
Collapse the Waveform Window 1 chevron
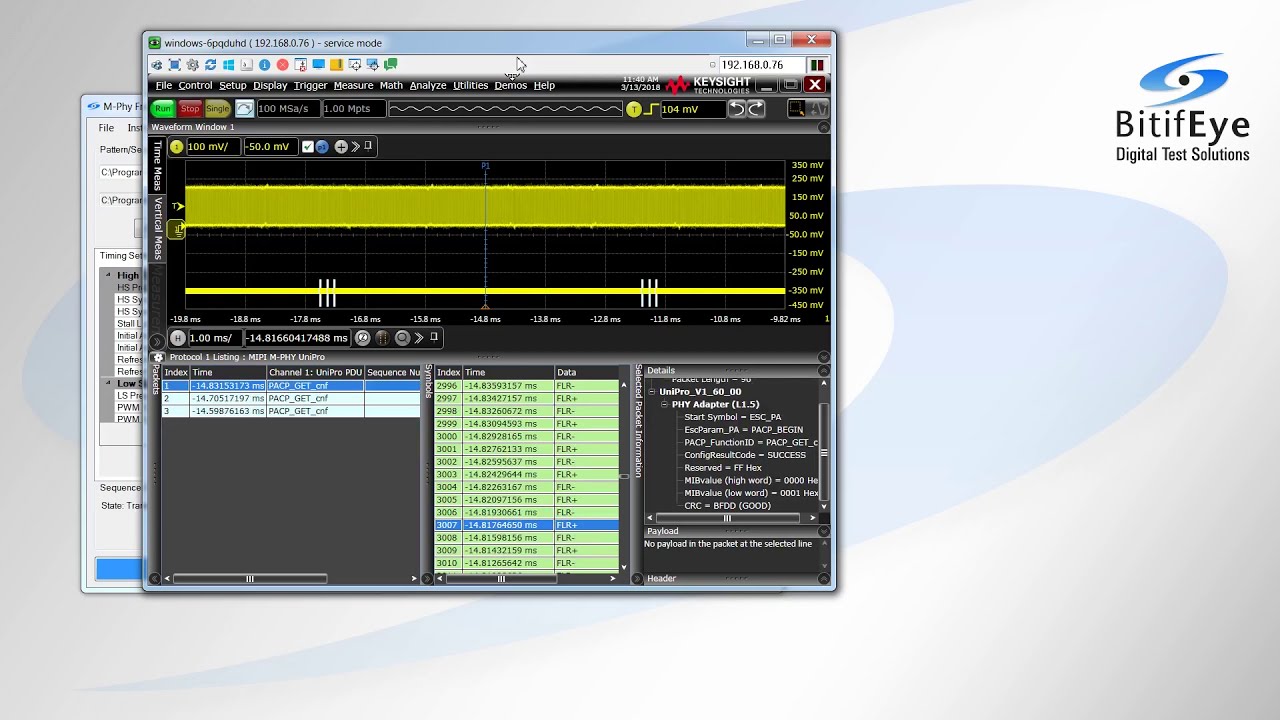point(824,127)
